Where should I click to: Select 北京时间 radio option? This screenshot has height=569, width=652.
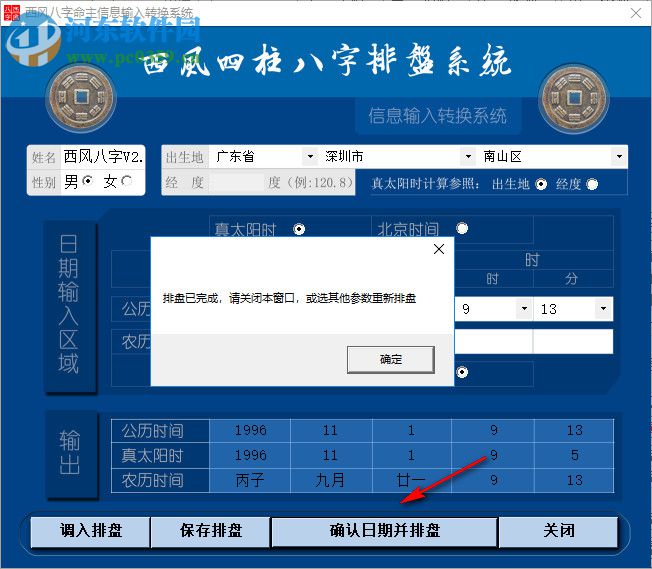pos(462,228)
